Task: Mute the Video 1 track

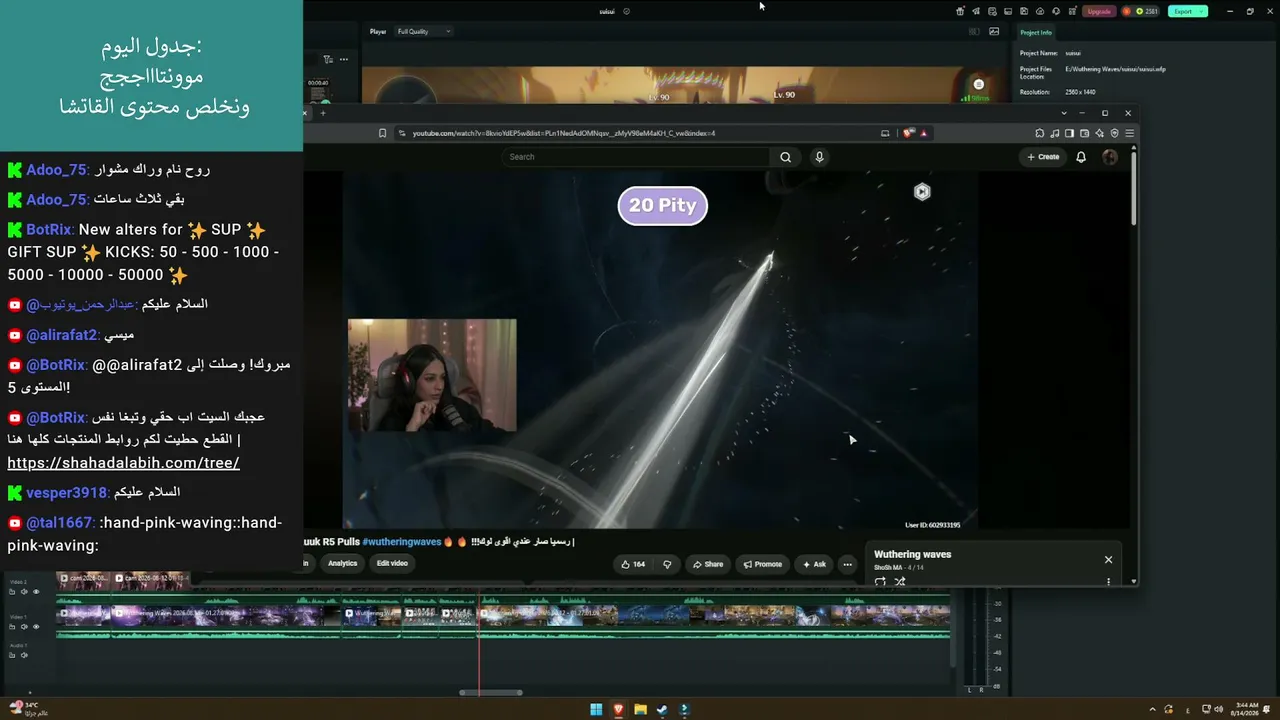Action: (x=24, y=627)
